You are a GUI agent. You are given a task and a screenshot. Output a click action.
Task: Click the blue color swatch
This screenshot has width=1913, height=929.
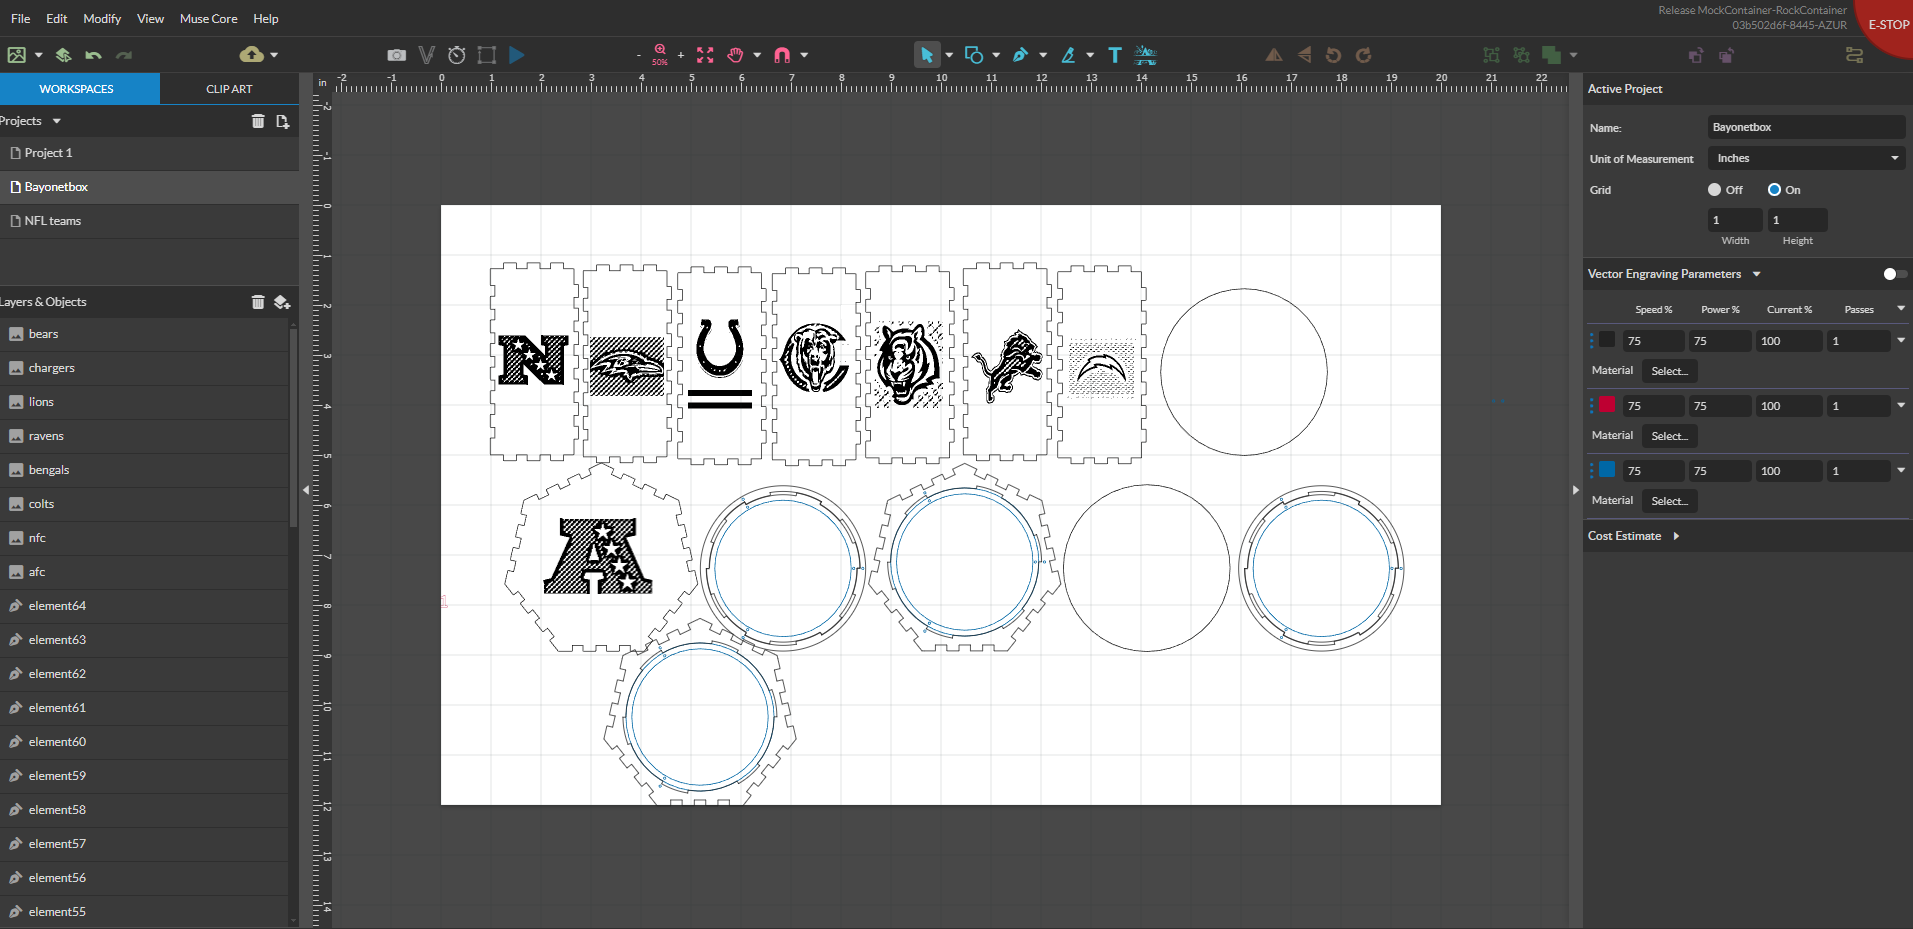[1607, 469]
